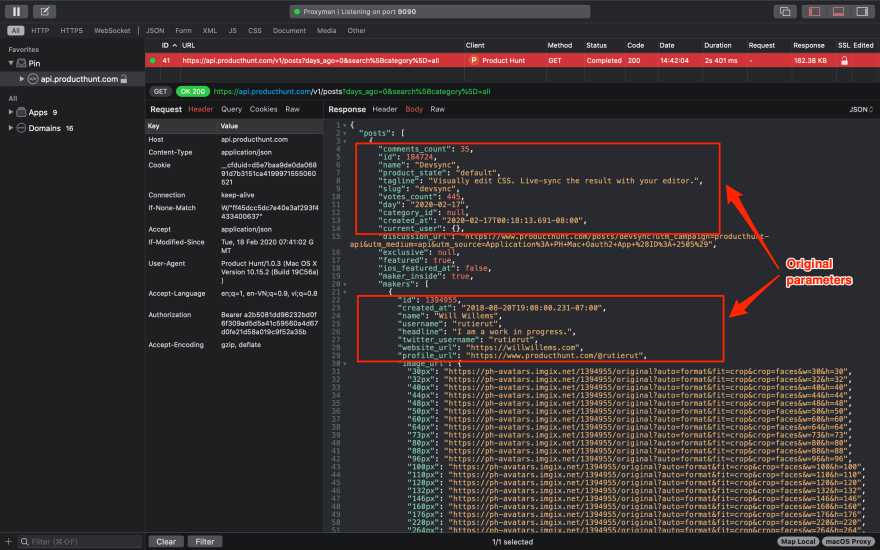This screenshot has height=550, width=880.
Task: Select request row 41
Action: 512,61
